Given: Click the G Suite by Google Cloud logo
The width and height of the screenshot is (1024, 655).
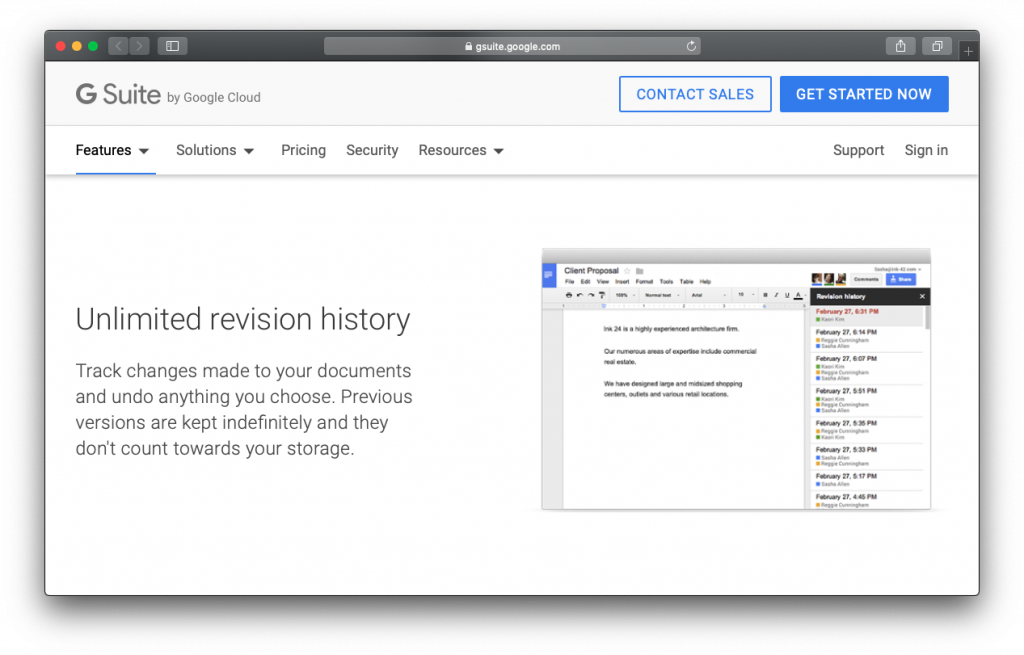Looking at the screenshot, I should pyautogui.click(x=168, y=95).
